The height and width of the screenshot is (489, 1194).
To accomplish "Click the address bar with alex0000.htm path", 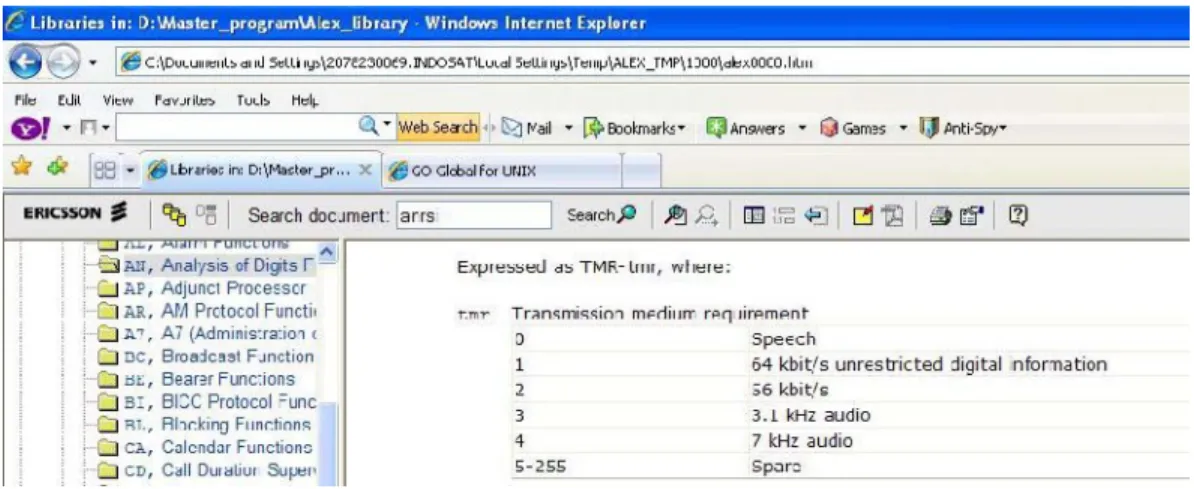I will pos(655,63).
